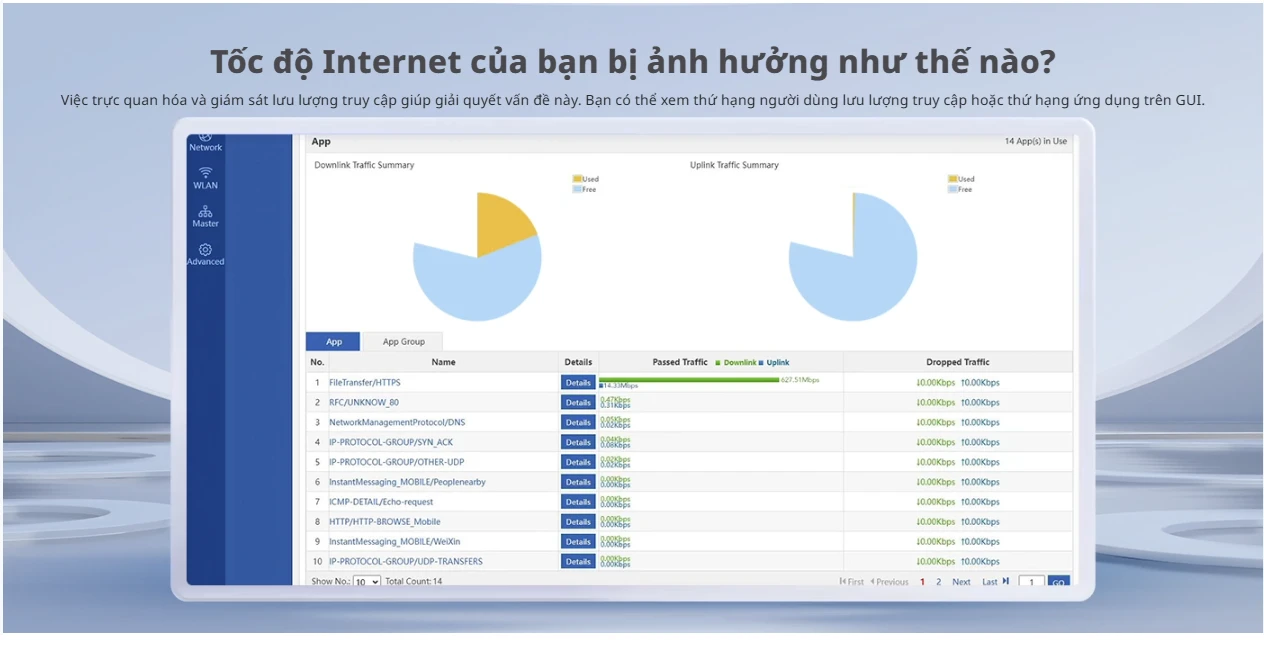This screenshot has width=1264, height=670.
Task: Select the ICMP-DETAIL/Echo-request app name
Action: 383,502
